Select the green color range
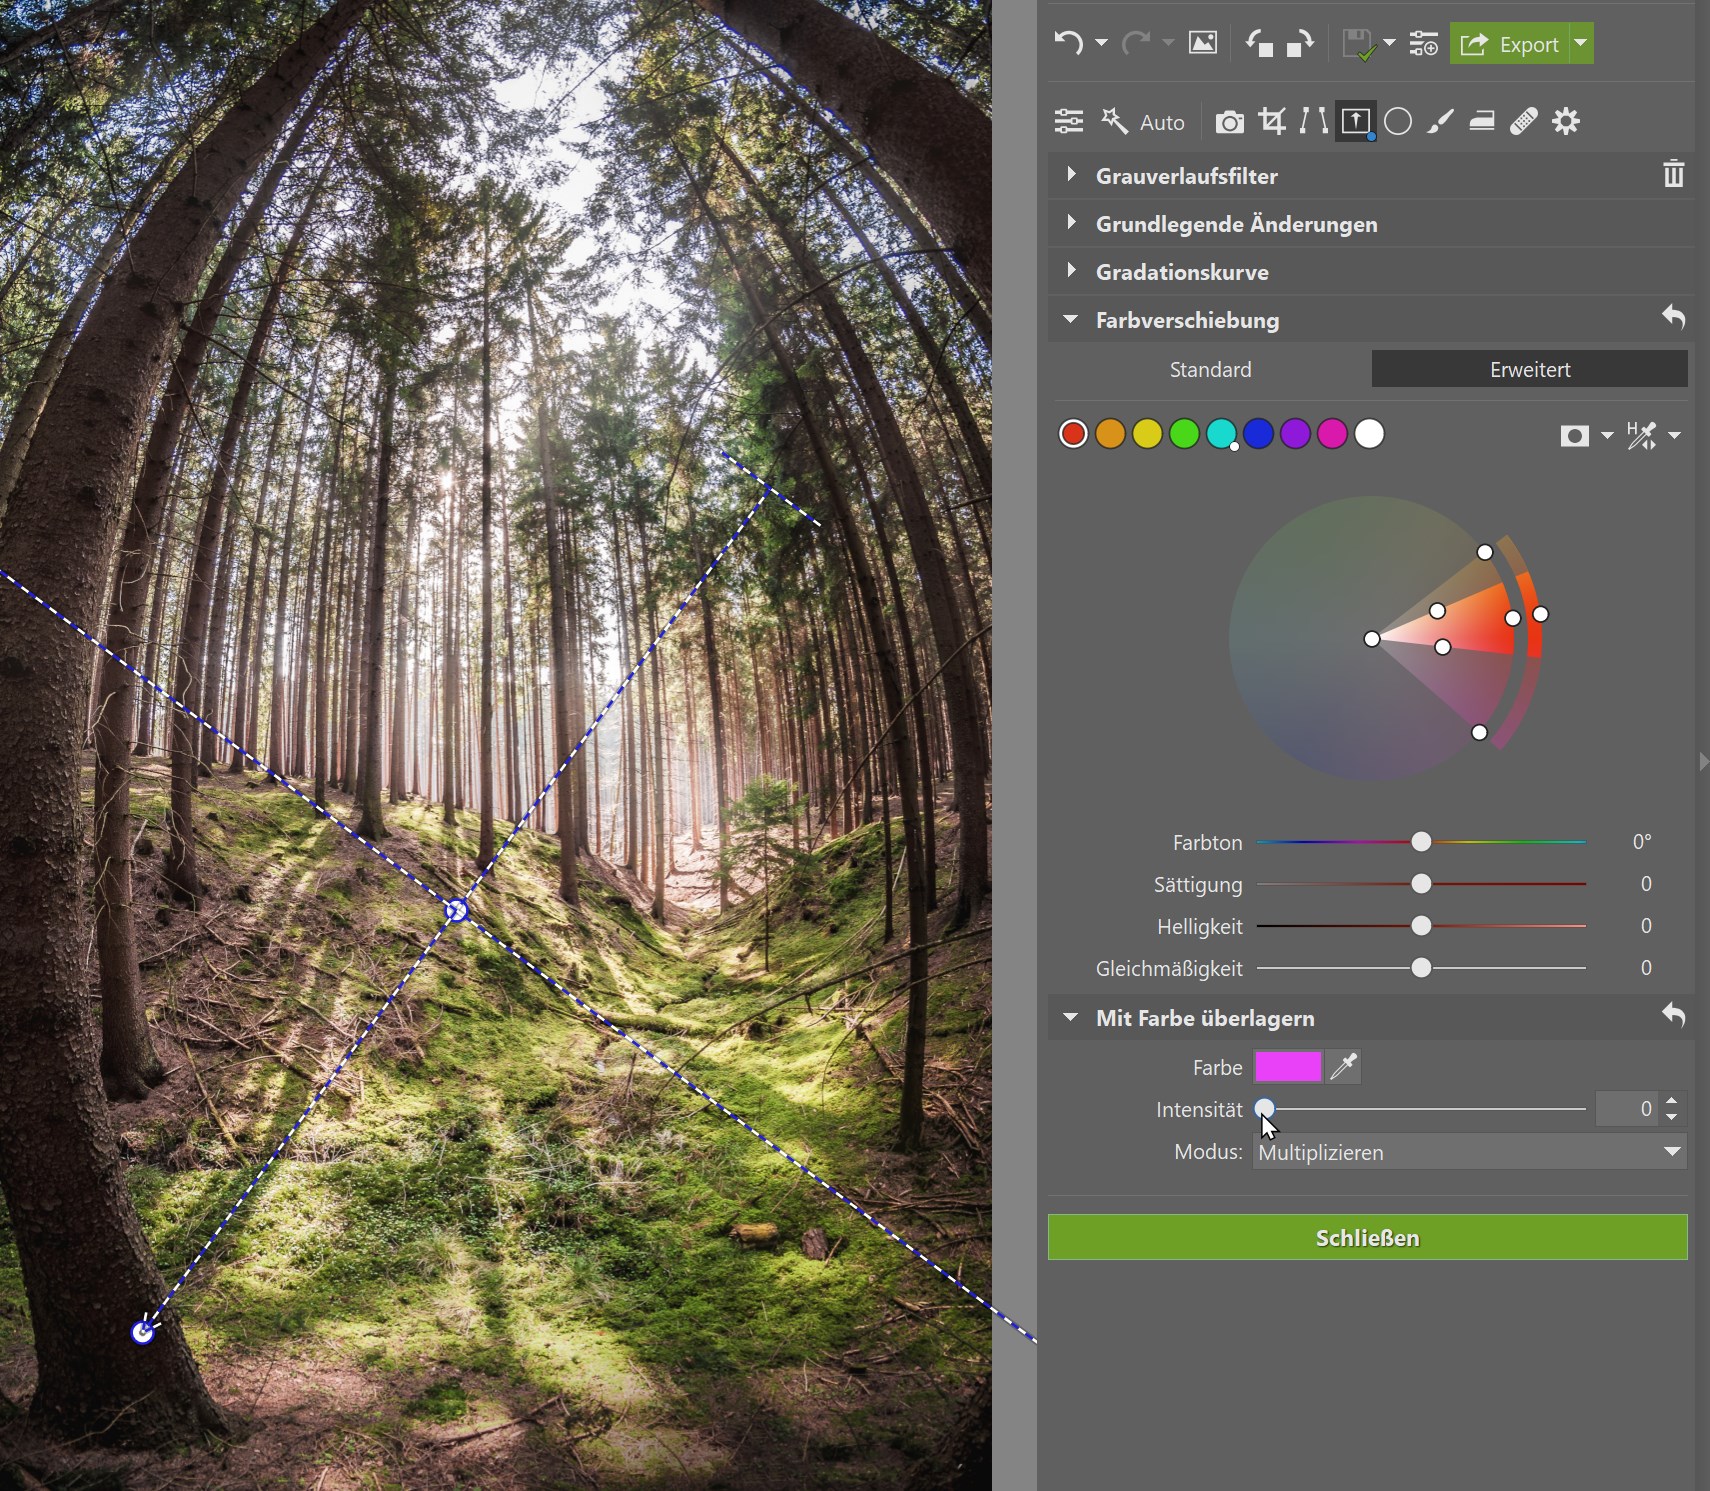The height and width of the screenshot is (1491, 1710). point(1184,434)
